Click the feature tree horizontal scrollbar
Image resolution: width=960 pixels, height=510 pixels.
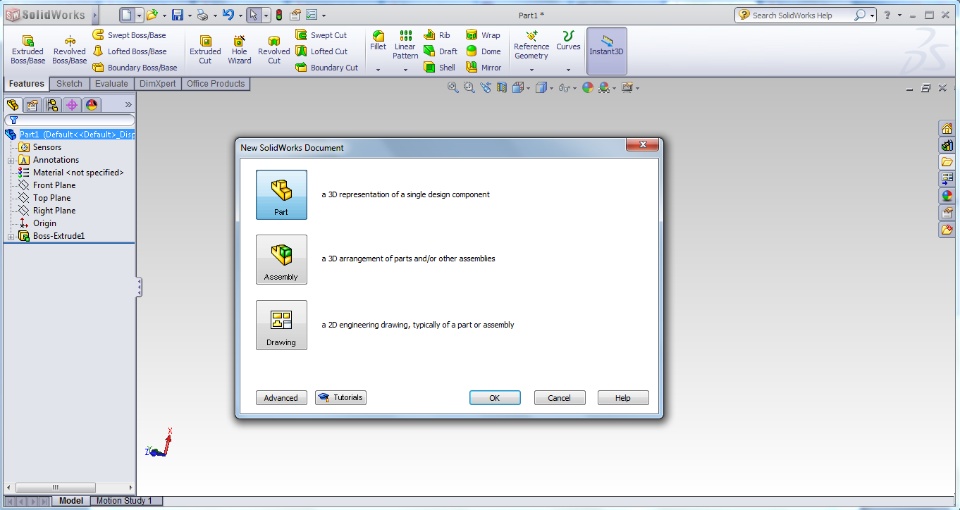pos(69,487)
